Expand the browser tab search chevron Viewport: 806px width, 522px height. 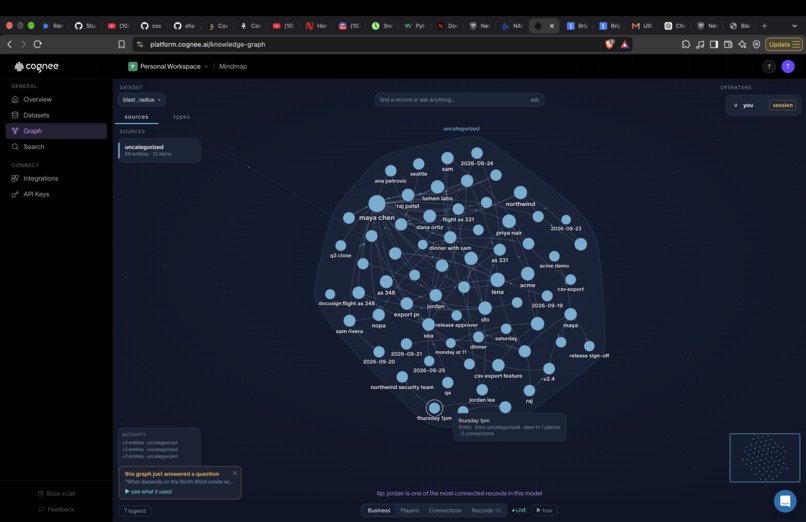[x=794, y=26]
